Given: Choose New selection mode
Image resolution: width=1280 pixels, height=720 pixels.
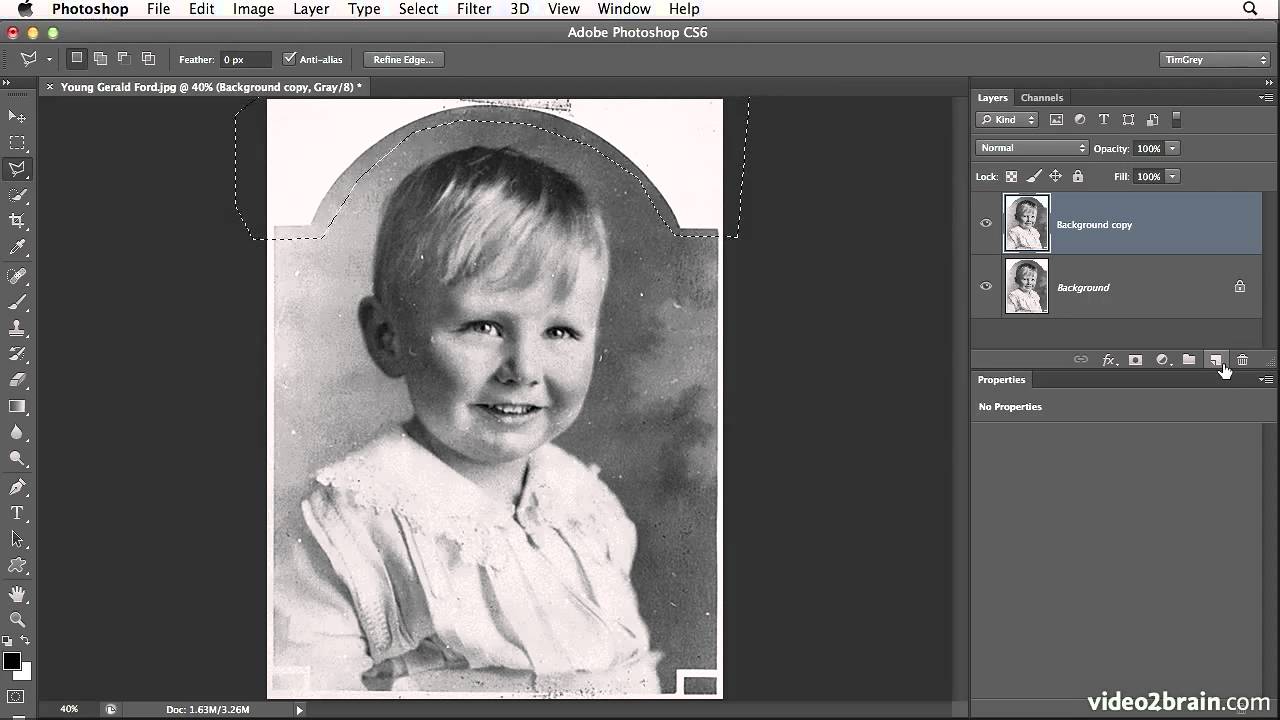Looking at the screenshot, I should (76, 59).
